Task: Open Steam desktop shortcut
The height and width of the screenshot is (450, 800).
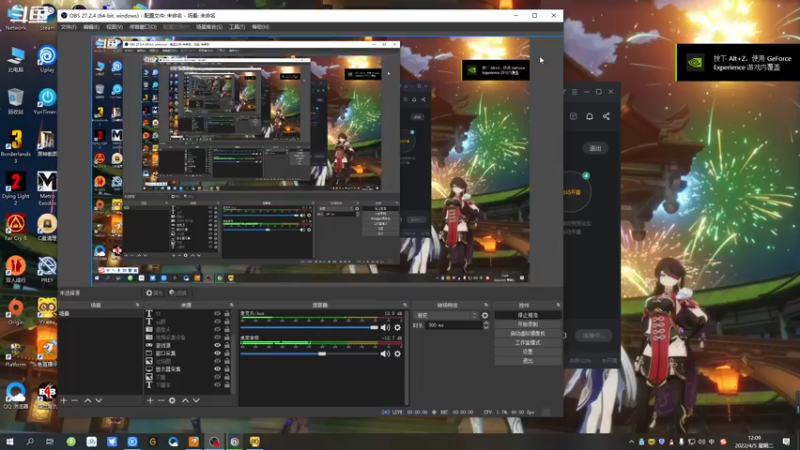Action: [x=47, y=17]
